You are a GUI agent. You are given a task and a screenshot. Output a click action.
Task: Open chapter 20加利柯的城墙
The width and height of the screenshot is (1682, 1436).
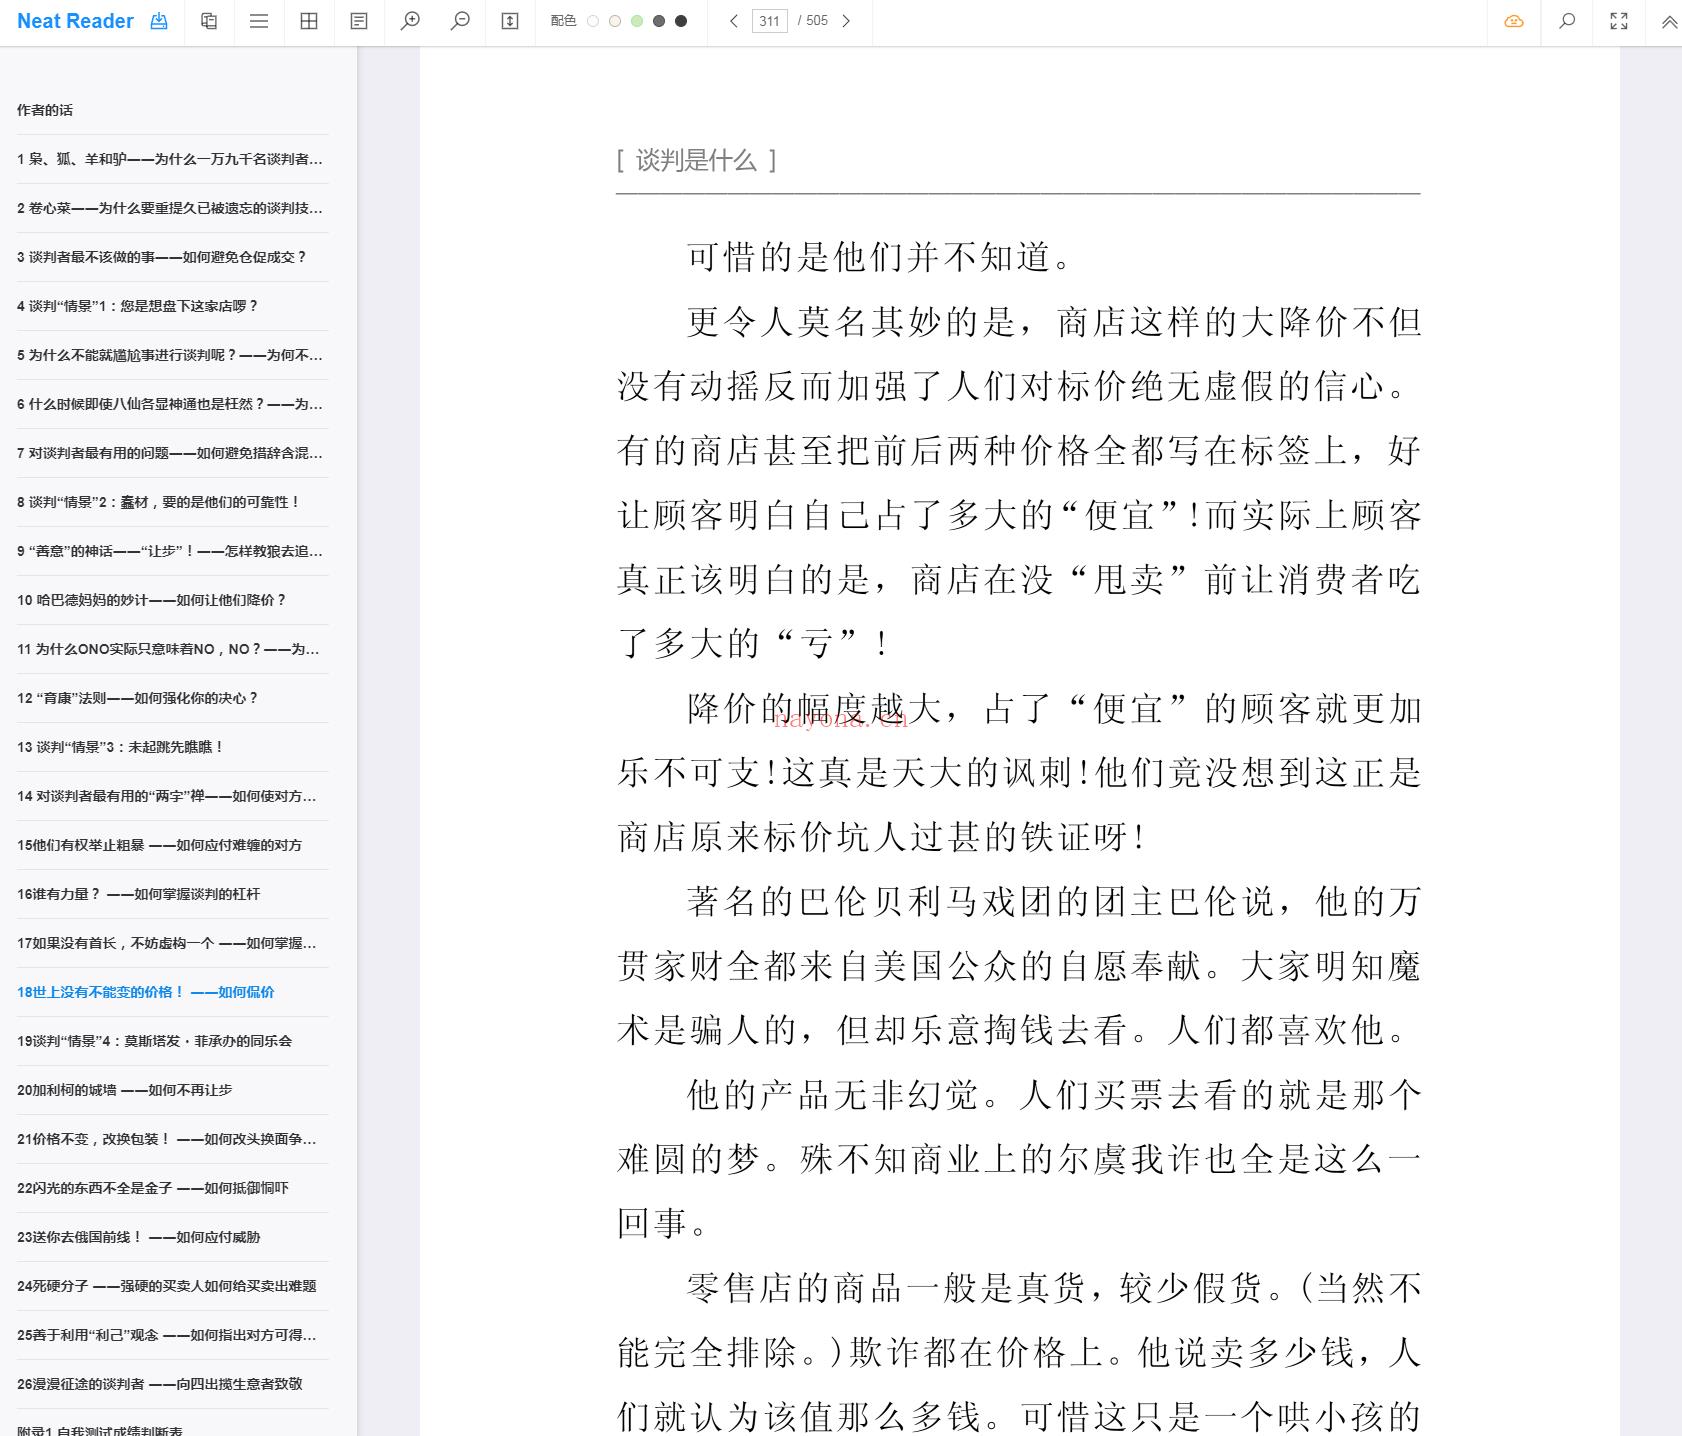124,1090
